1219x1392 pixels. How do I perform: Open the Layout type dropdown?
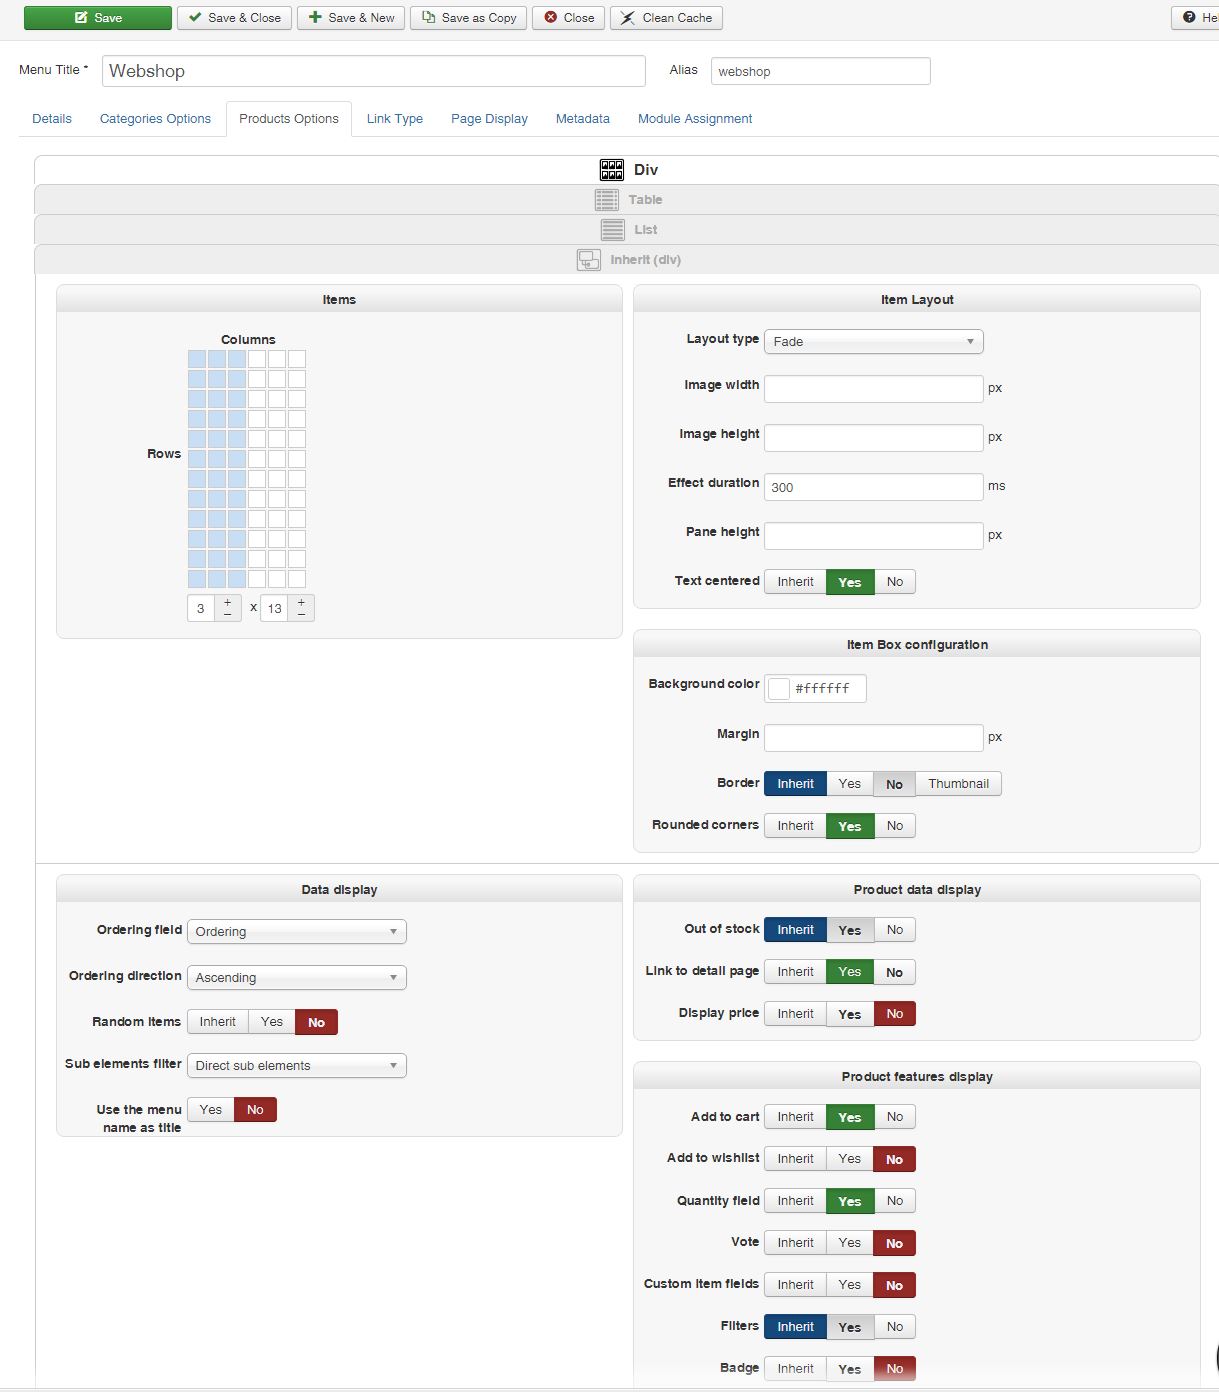coord(874,342)
